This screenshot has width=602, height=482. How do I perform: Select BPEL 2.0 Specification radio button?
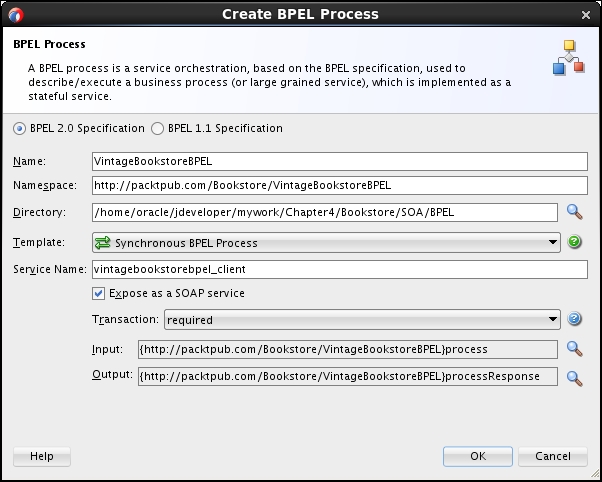(20, 129)
